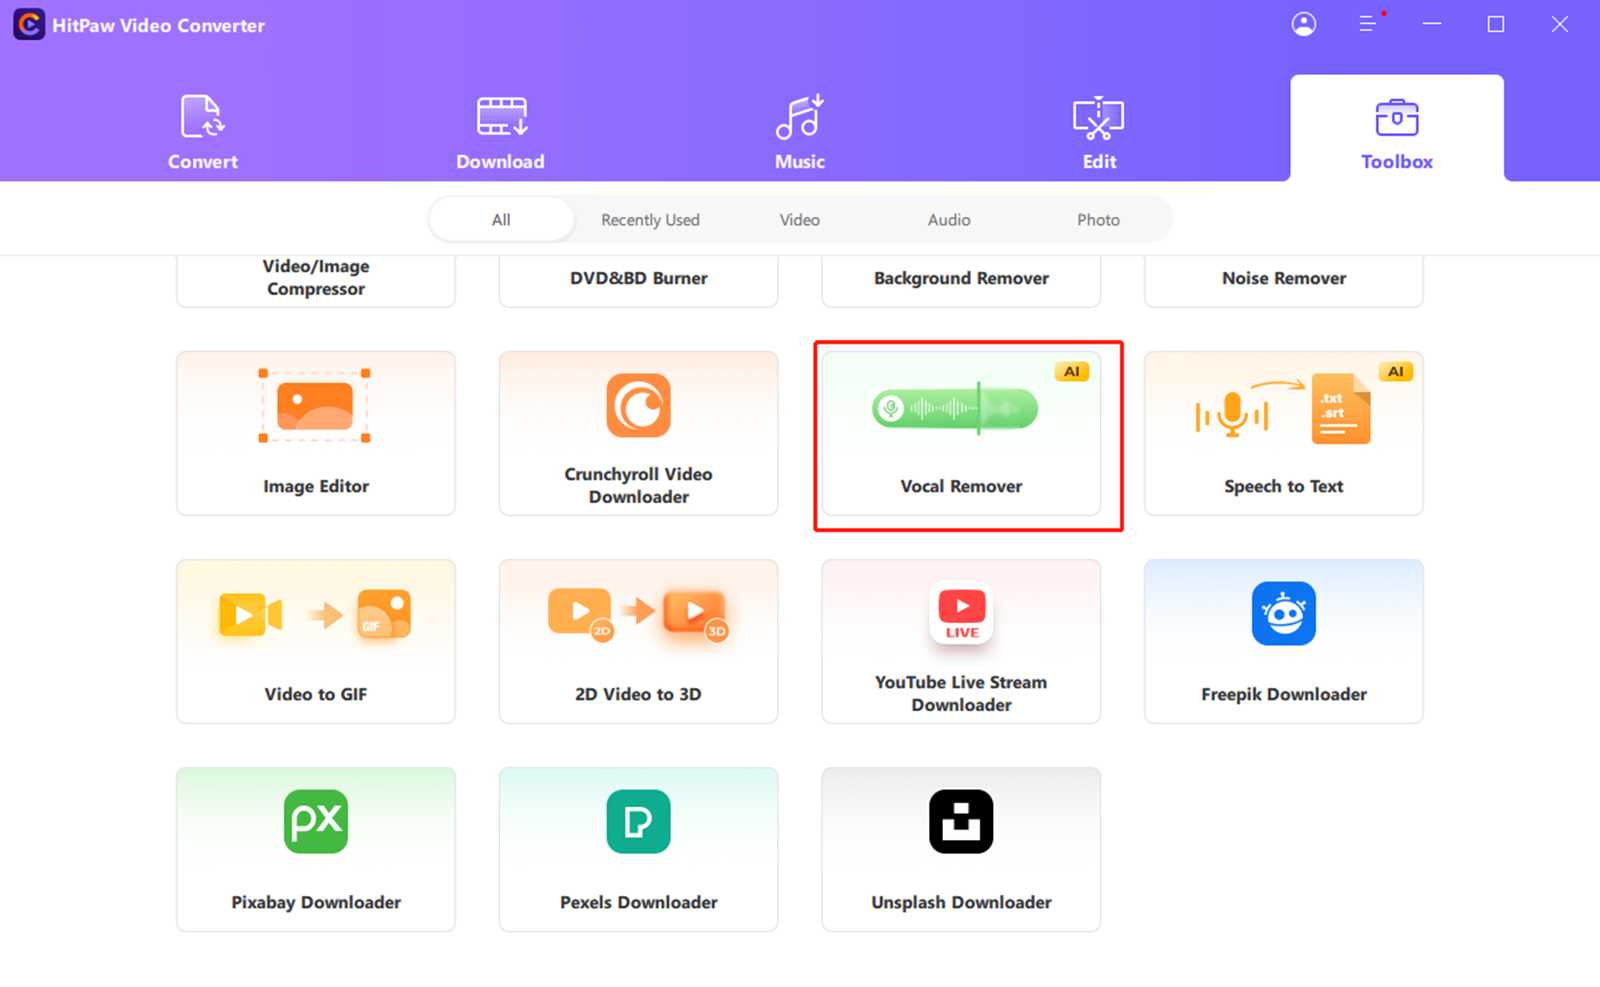Image resolution: width=1600 pixels, height=987 pixels.
Task: Launch the Freepik Downloader
Action: tap(1283, 641)
